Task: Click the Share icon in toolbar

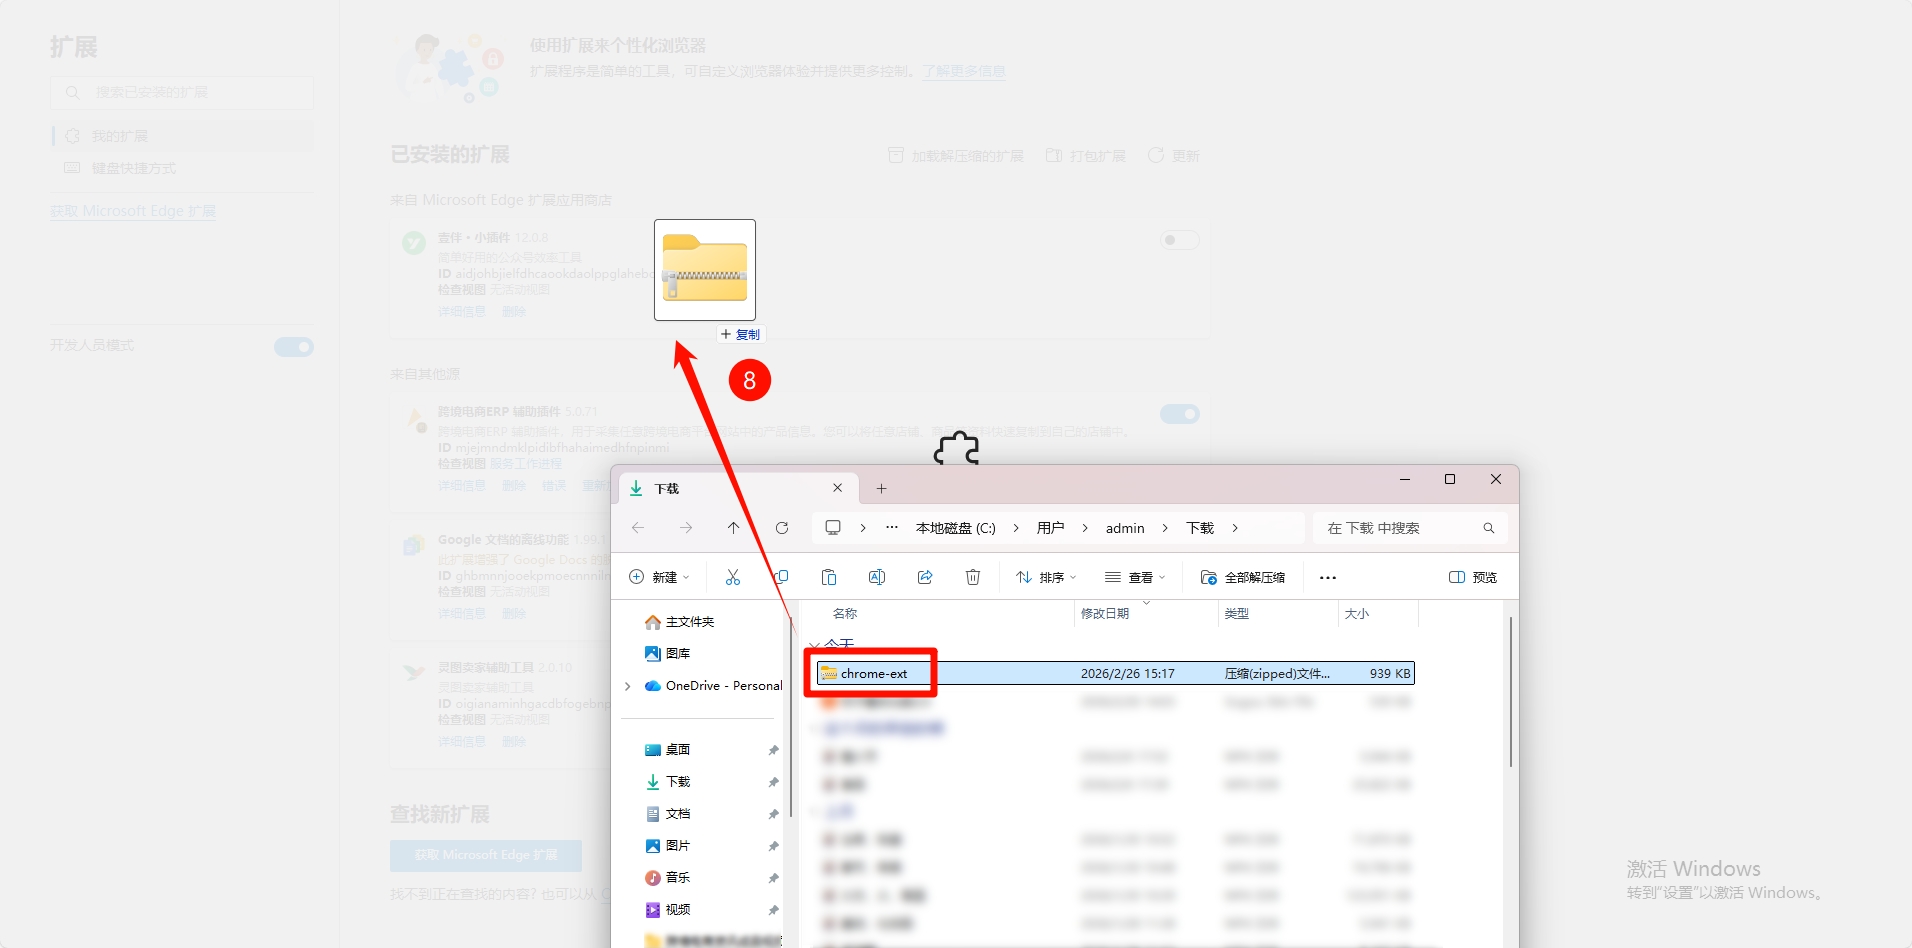Action: pos(925,577)
